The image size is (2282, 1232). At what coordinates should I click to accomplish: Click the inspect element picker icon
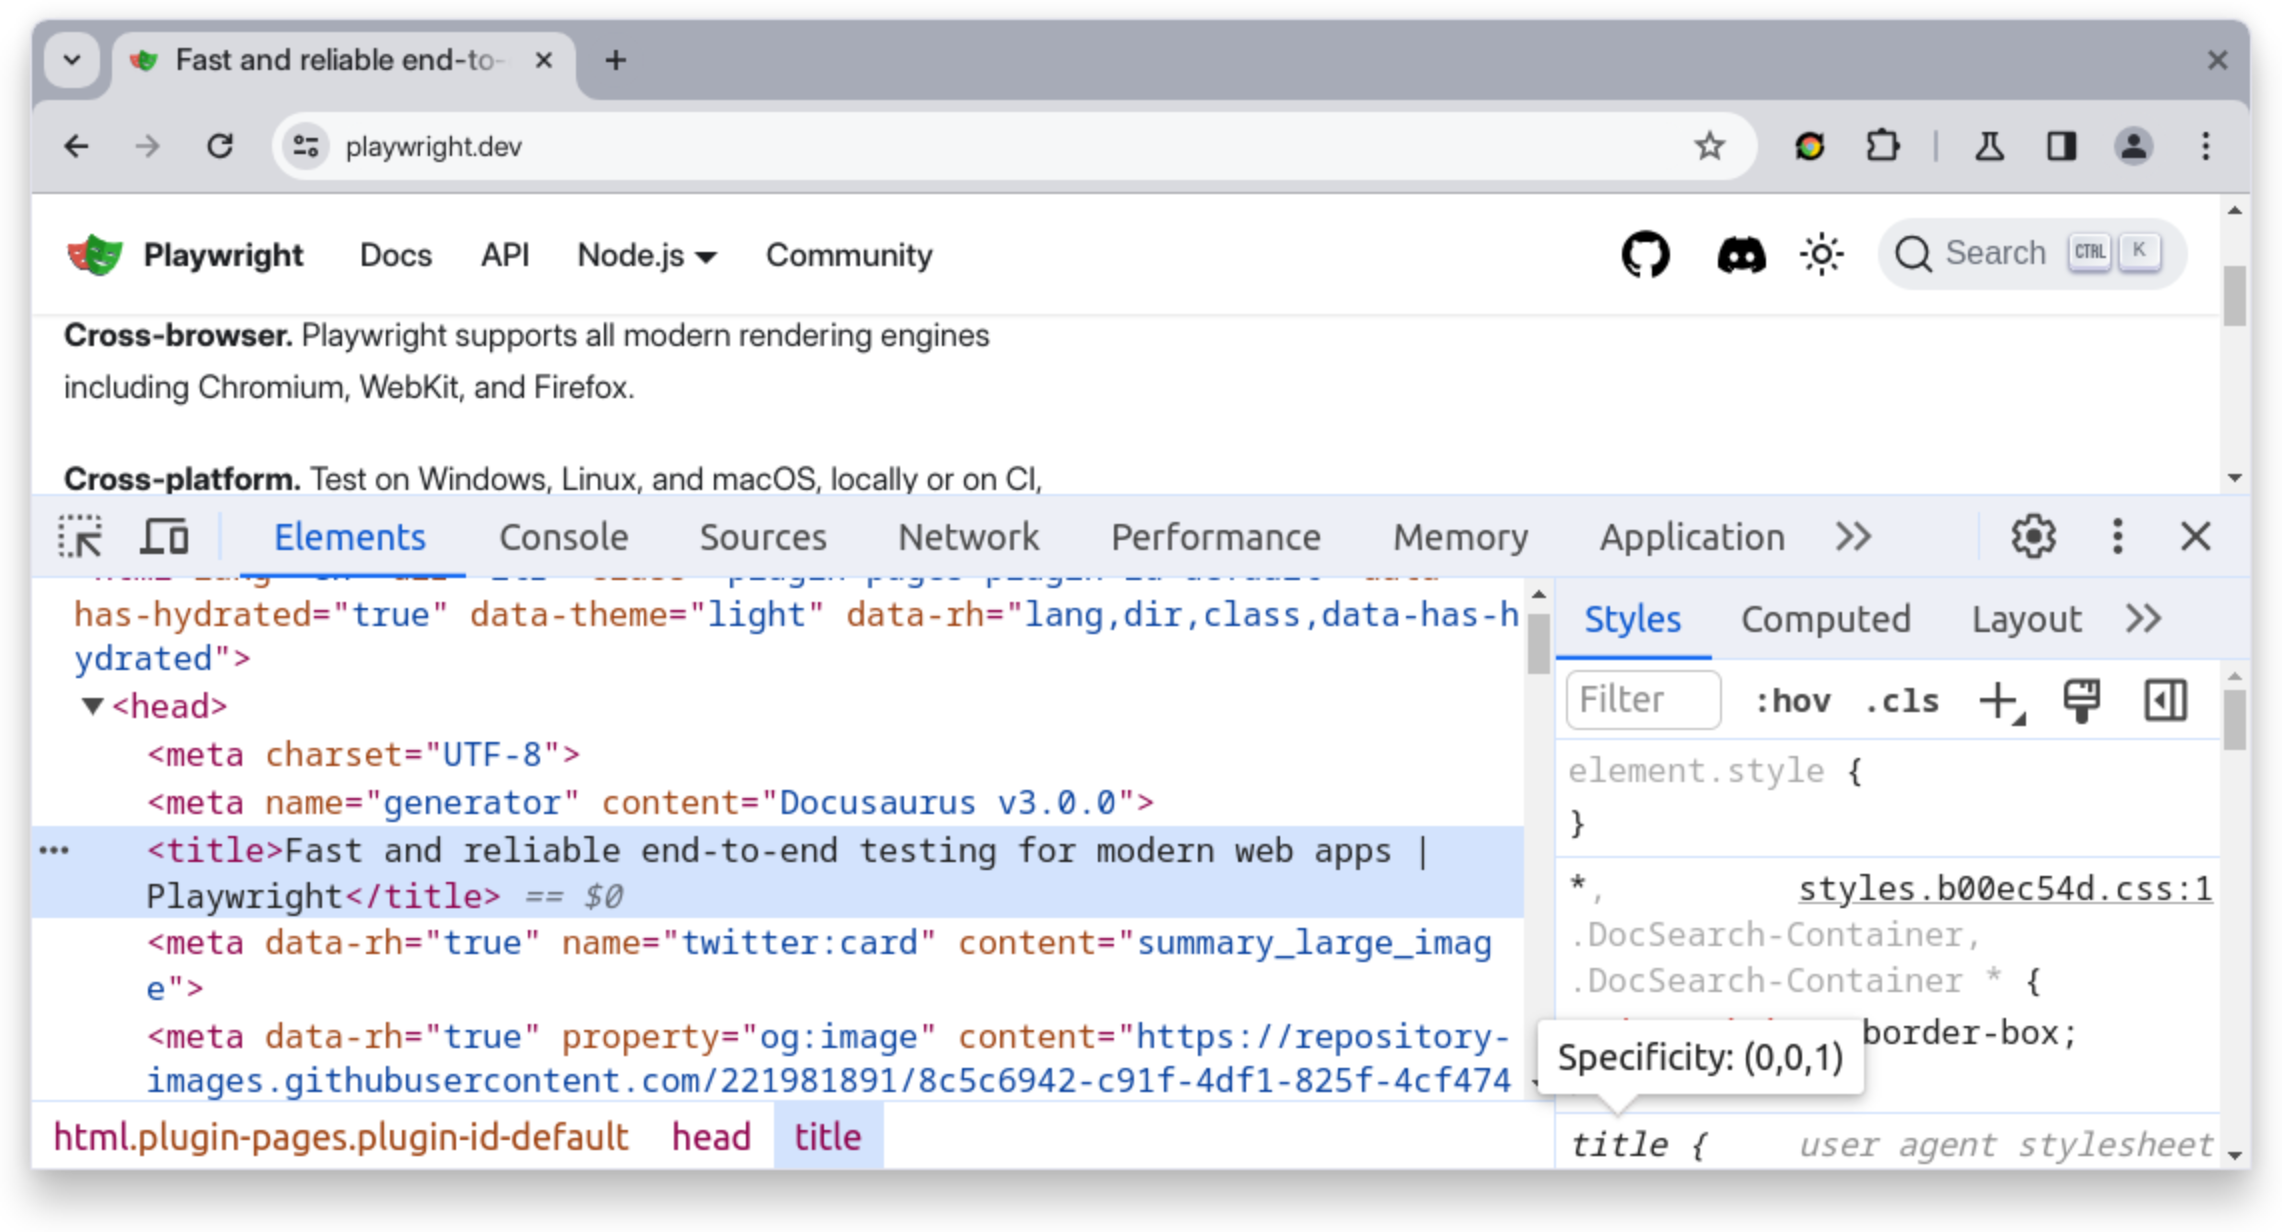pyautogui.click(x=80, y=537)
